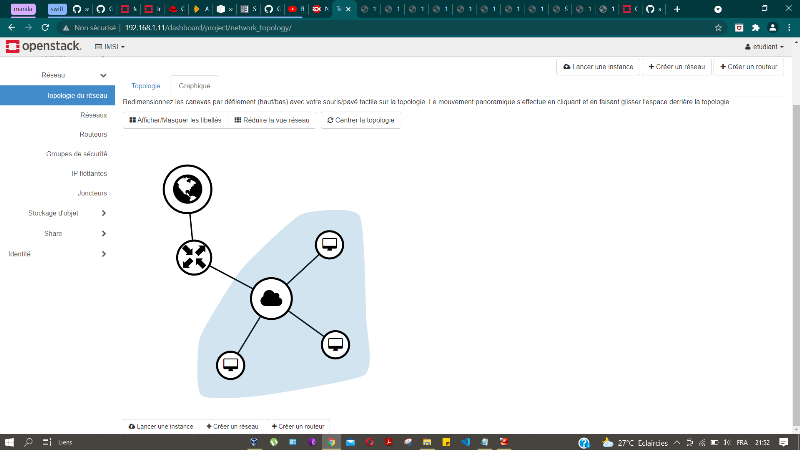Click the bottom Créer un routeur button
Viewport: 800px width, 450px height.
click(x=298, y=426)
